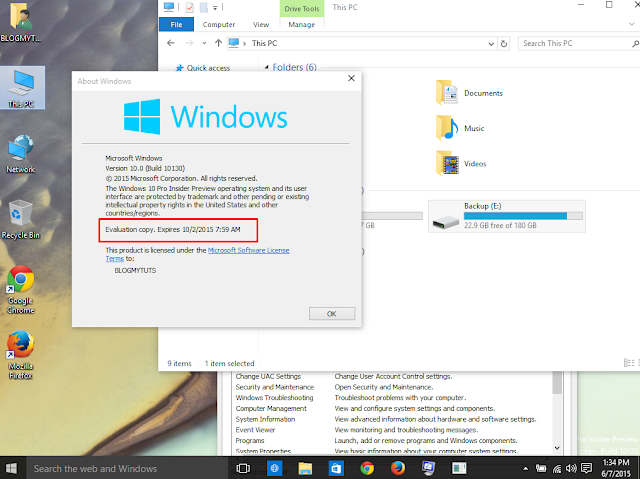Open the Music folder
This screenshot has height=479, width=640.
coord(460,128)
